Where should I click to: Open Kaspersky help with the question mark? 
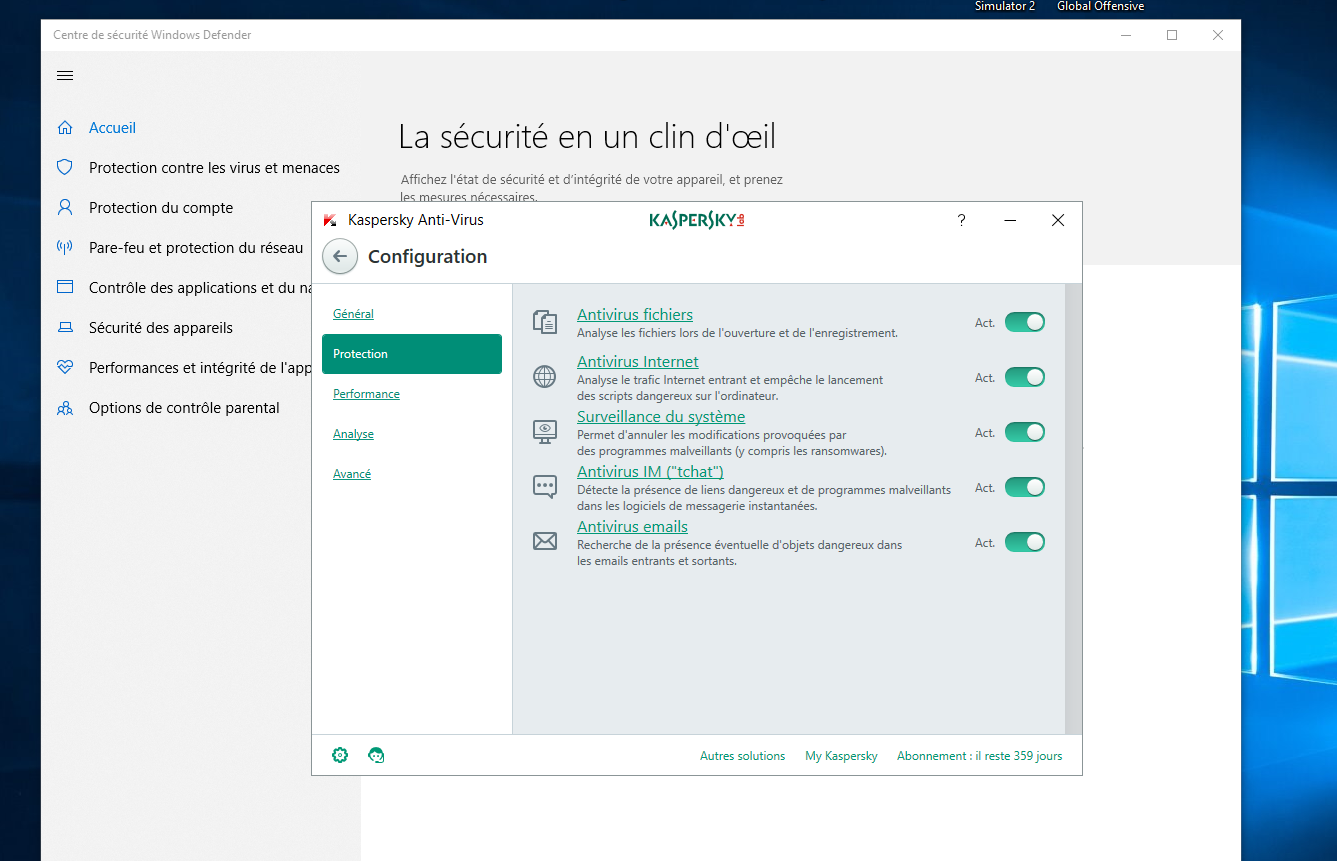[x=962, y=220]
